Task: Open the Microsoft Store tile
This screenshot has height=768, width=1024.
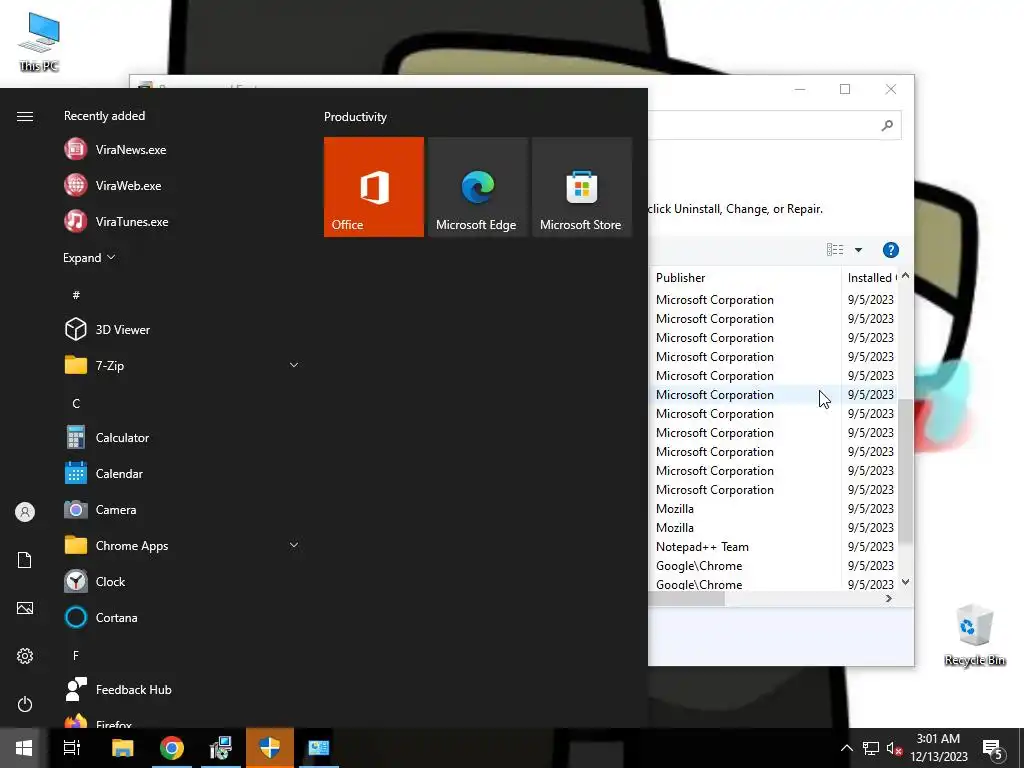Action: [582, 187]
